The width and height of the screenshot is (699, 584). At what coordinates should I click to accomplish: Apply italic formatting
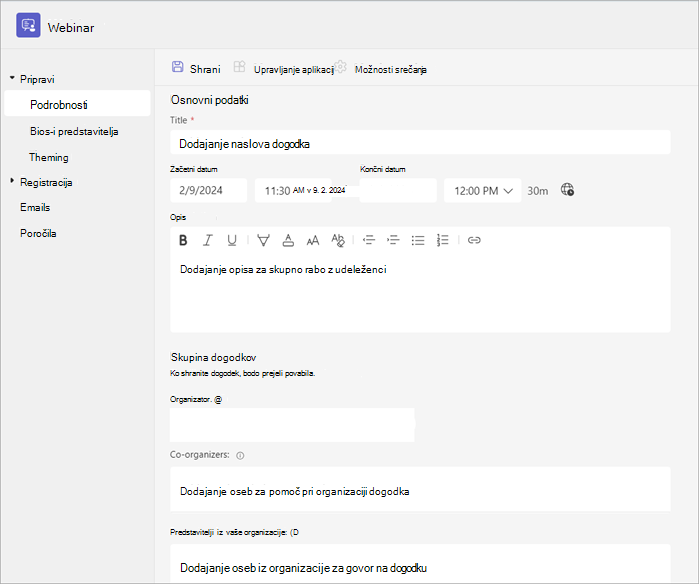click(x=207, y=240)
